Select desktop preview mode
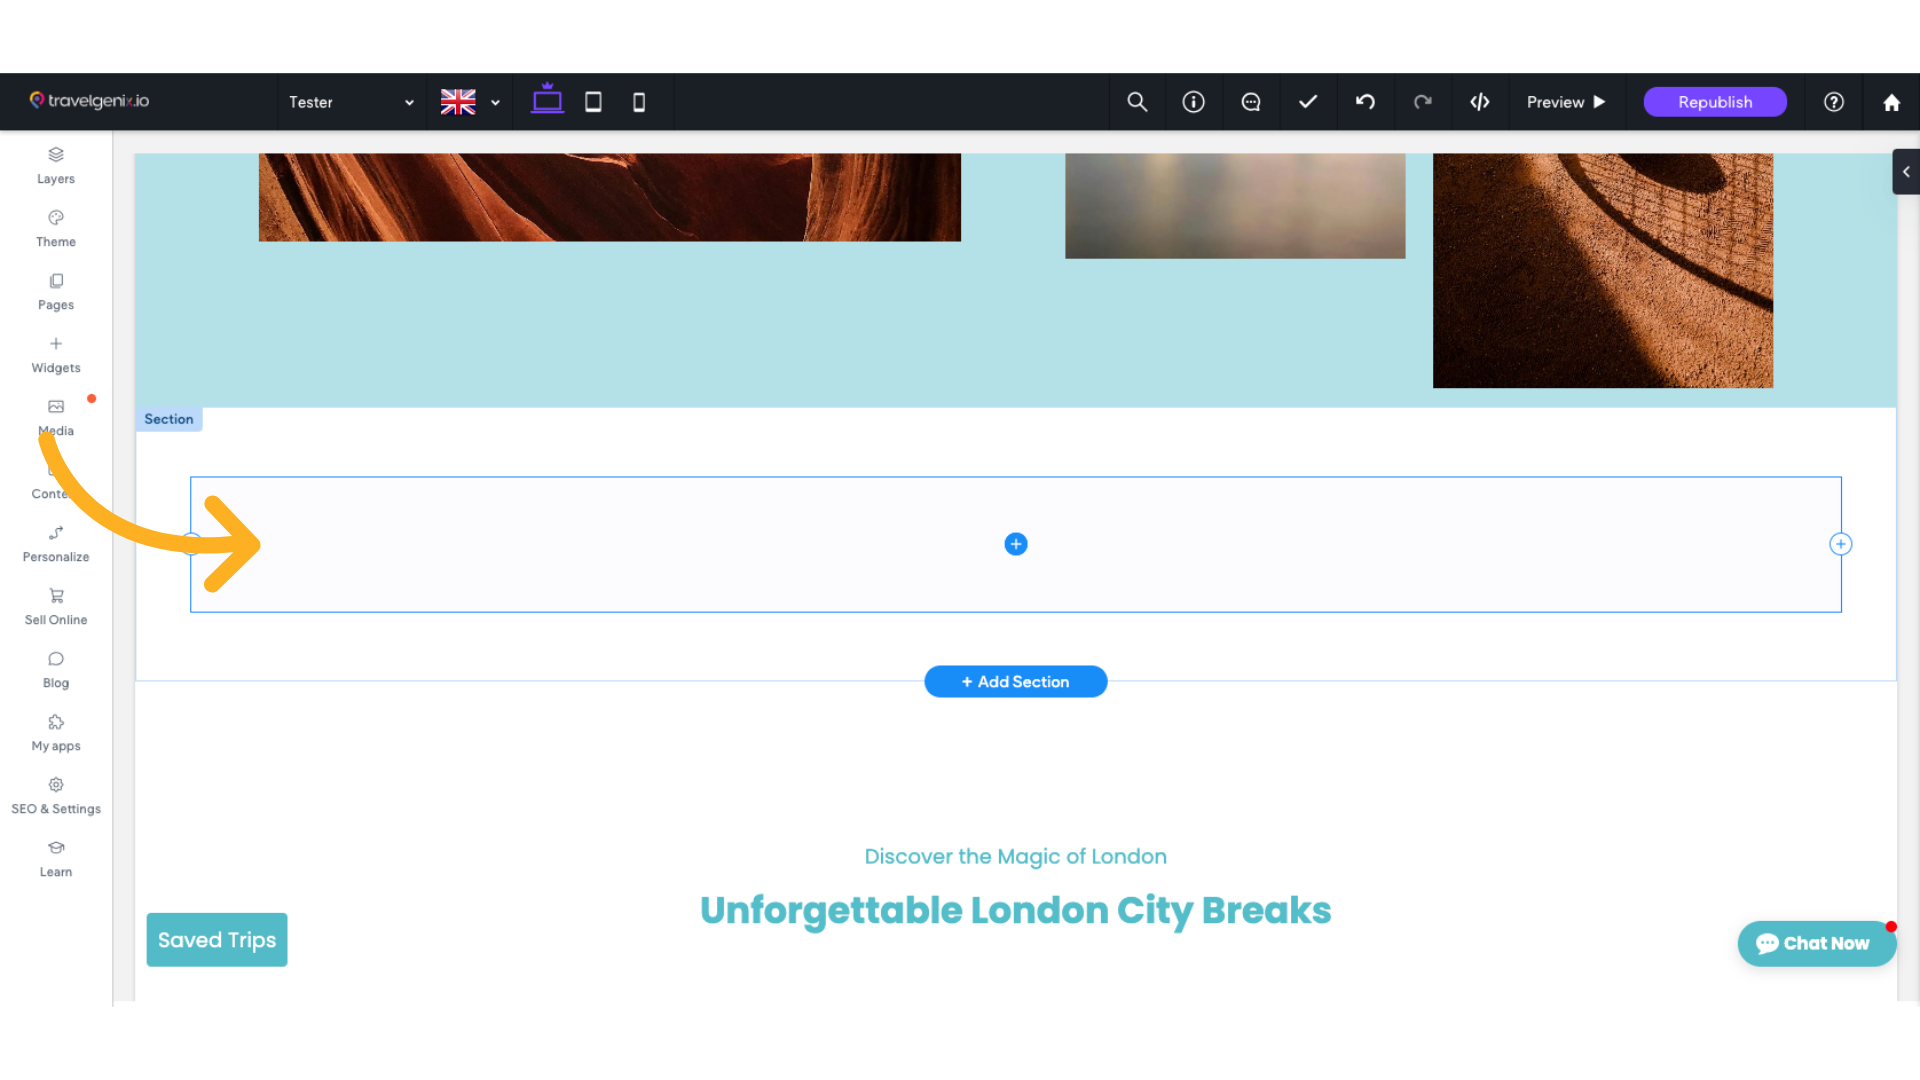Screen dimensions: 1920x1080 tap(547, 101)
